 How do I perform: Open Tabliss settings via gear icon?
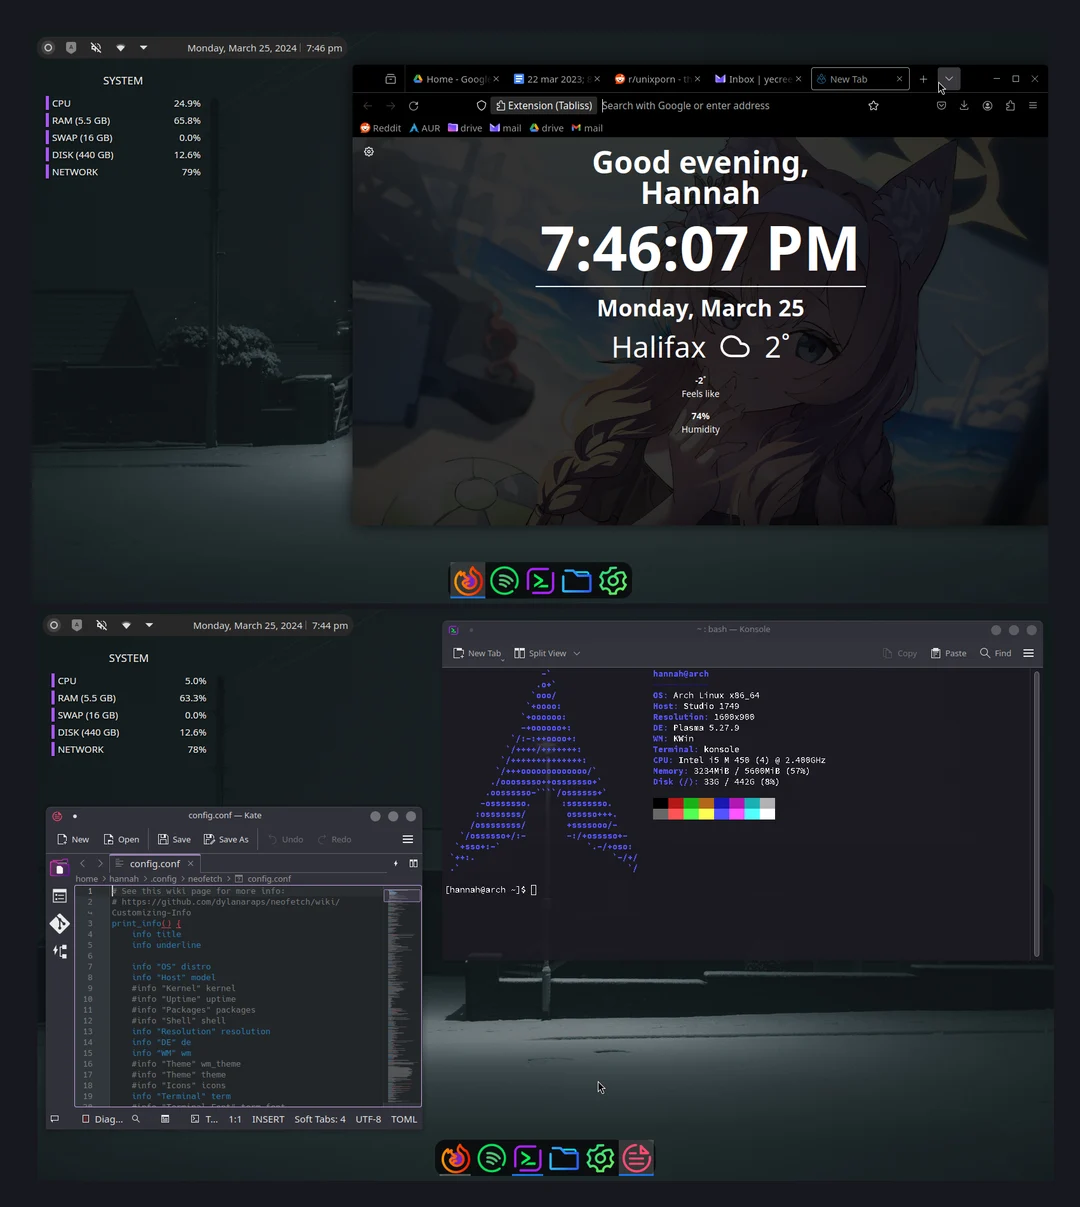pyautogui.click(x=369, y=151)
